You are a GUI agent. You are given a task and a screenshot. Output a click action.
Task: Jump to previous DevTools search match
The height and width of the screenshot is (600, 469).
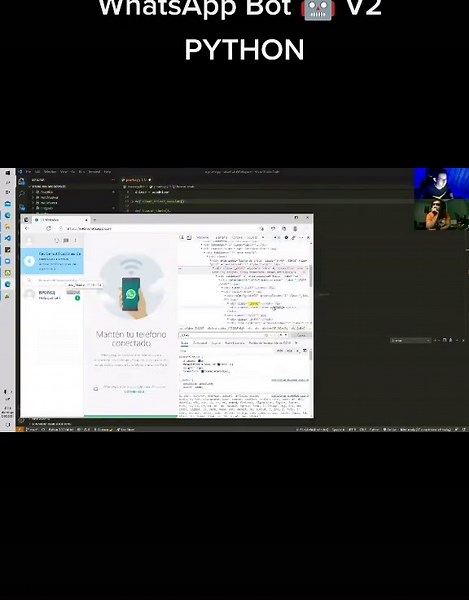pos(280,335)
